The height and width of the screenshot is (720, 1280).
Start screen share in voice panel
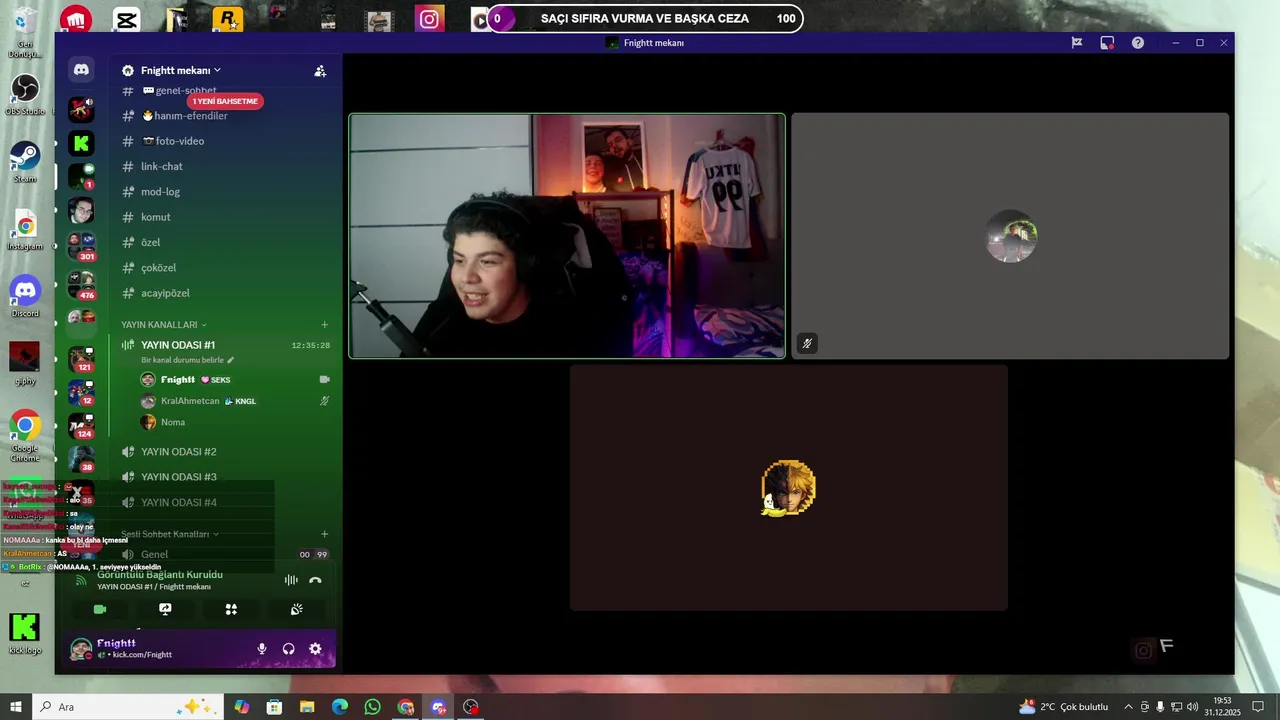click(165, 609)
